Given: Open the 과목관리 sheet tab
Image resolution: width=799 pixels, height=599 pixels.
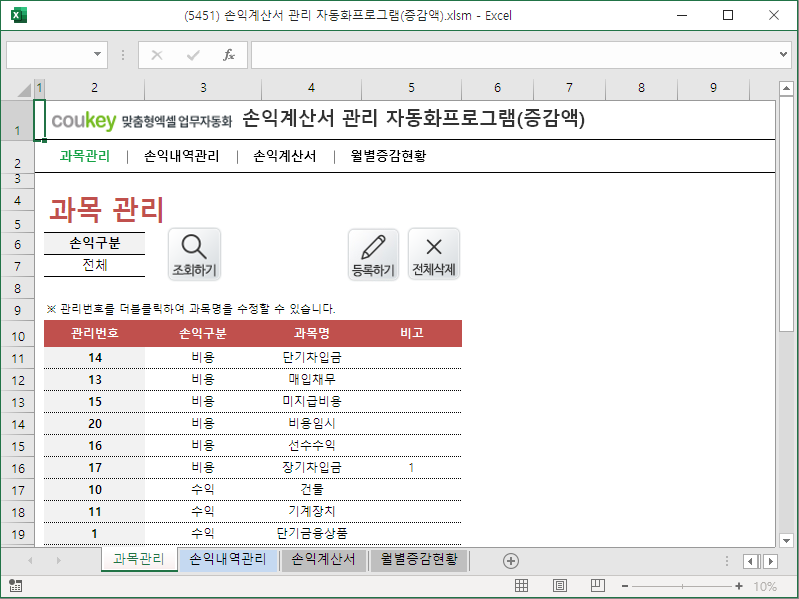Looking at the screenshot, I should [139, 559].
